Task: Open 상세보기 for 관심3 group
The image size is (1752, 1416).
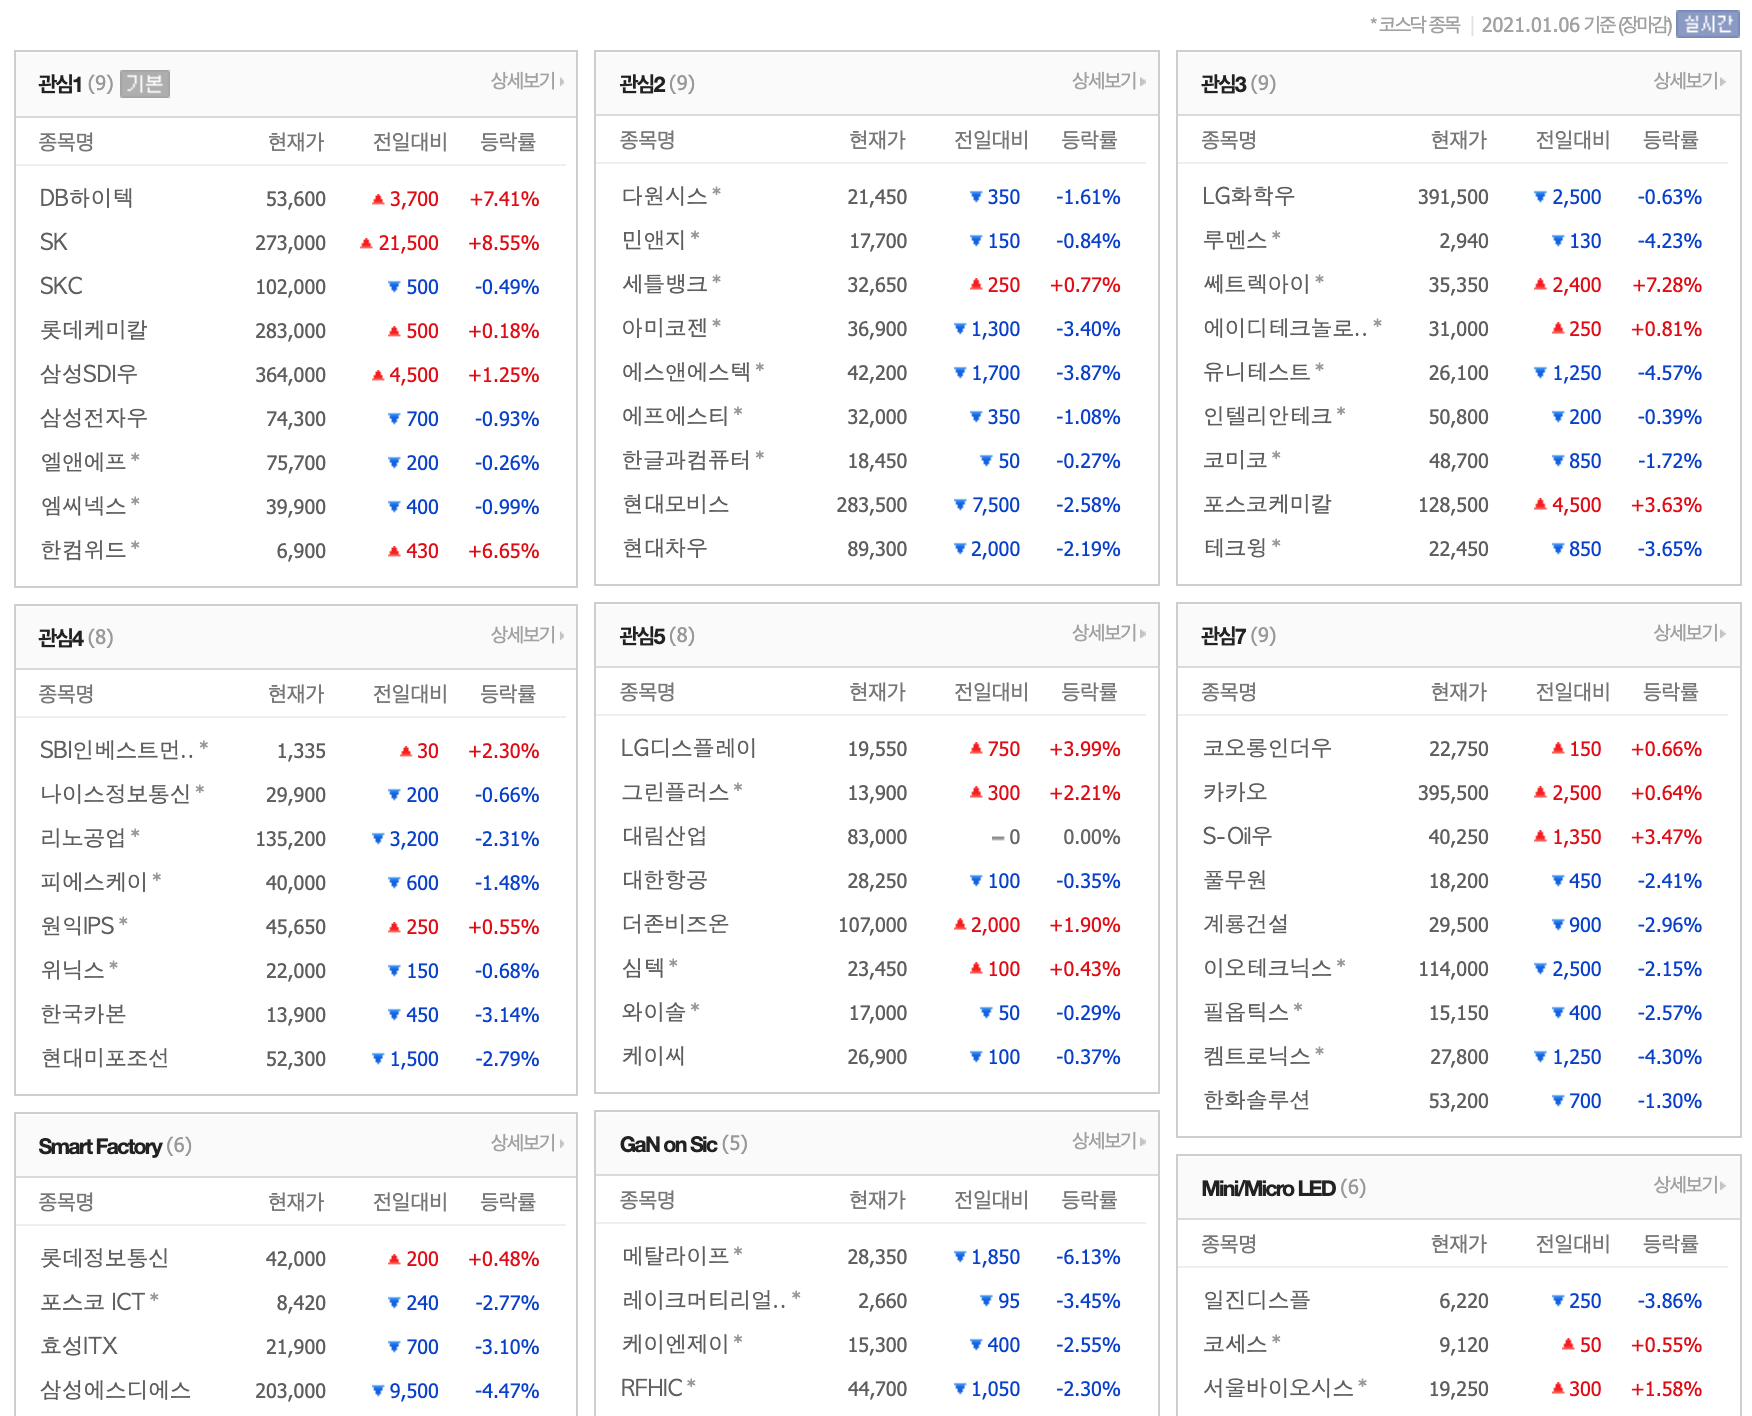Action: point(1690,81)
